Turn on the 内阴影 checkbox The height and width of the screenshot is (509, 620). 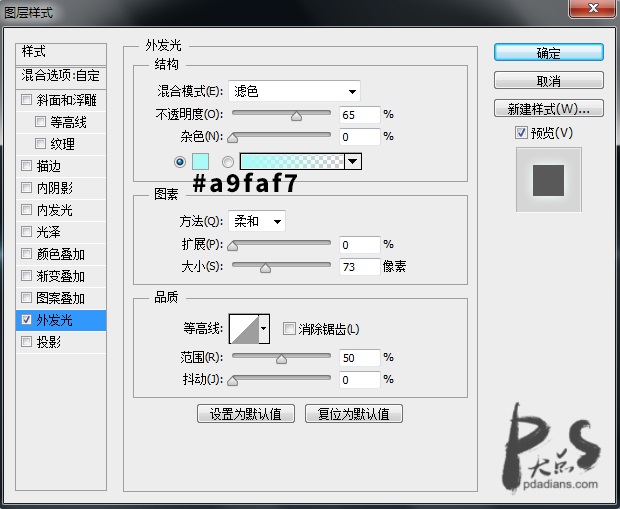(26, 187)
